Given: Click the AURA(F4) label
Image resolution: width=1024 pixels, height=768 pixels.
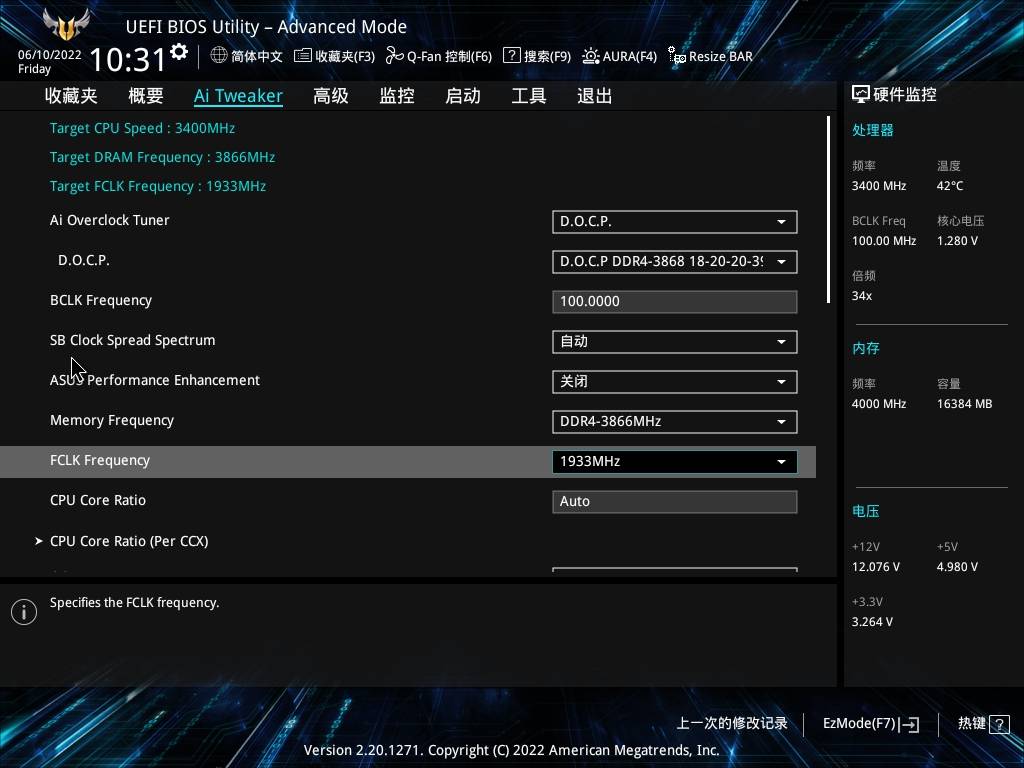Looking at the screenshot, I should (x=630, y=56).
